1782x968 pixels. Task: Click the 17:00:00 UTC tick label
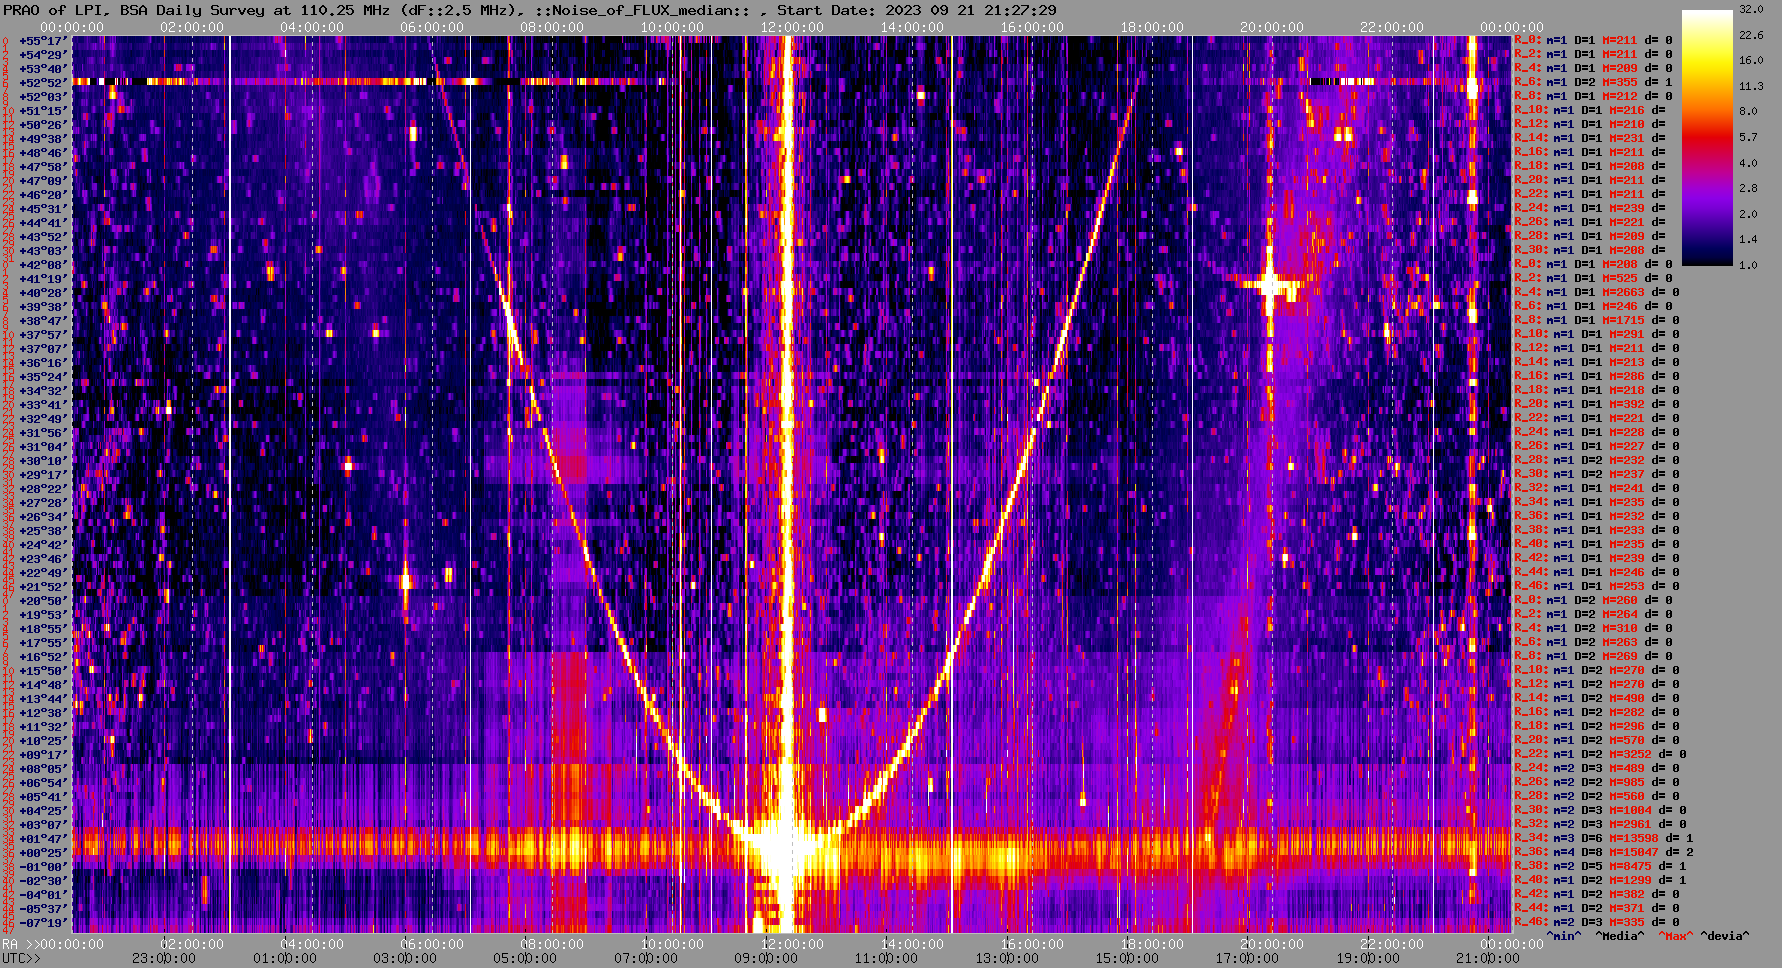coord(1246,958)
